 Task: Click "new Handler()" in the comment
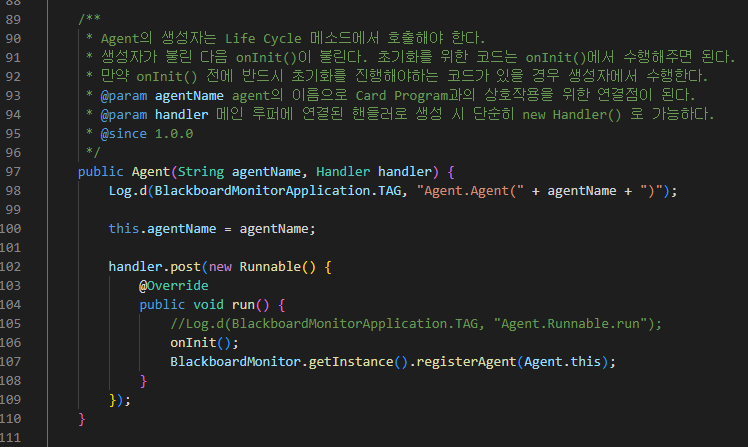pos(571,114)
